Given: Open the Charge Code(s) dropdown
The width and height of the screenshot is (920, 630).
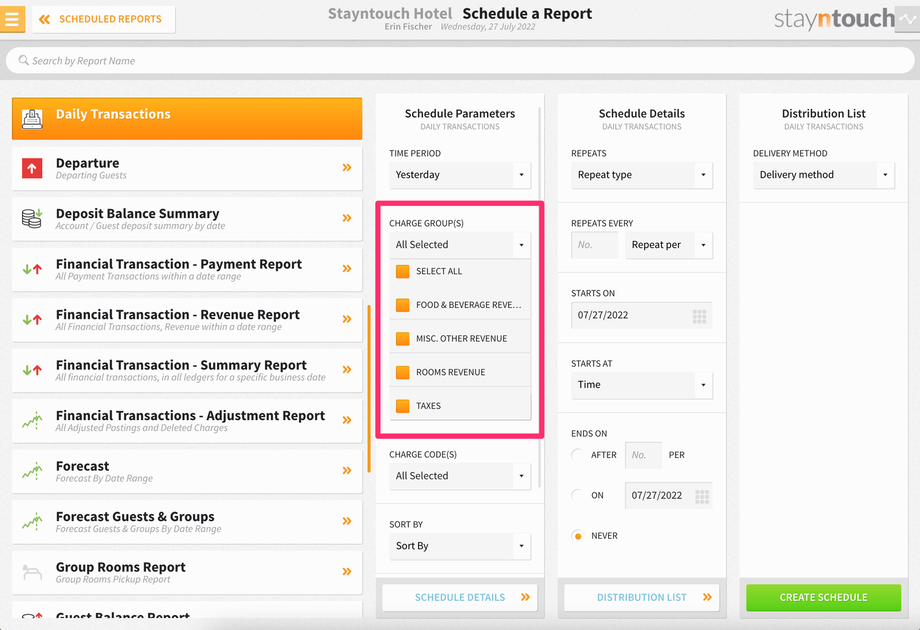Looking at the screenshot, I should click(460, 476).
